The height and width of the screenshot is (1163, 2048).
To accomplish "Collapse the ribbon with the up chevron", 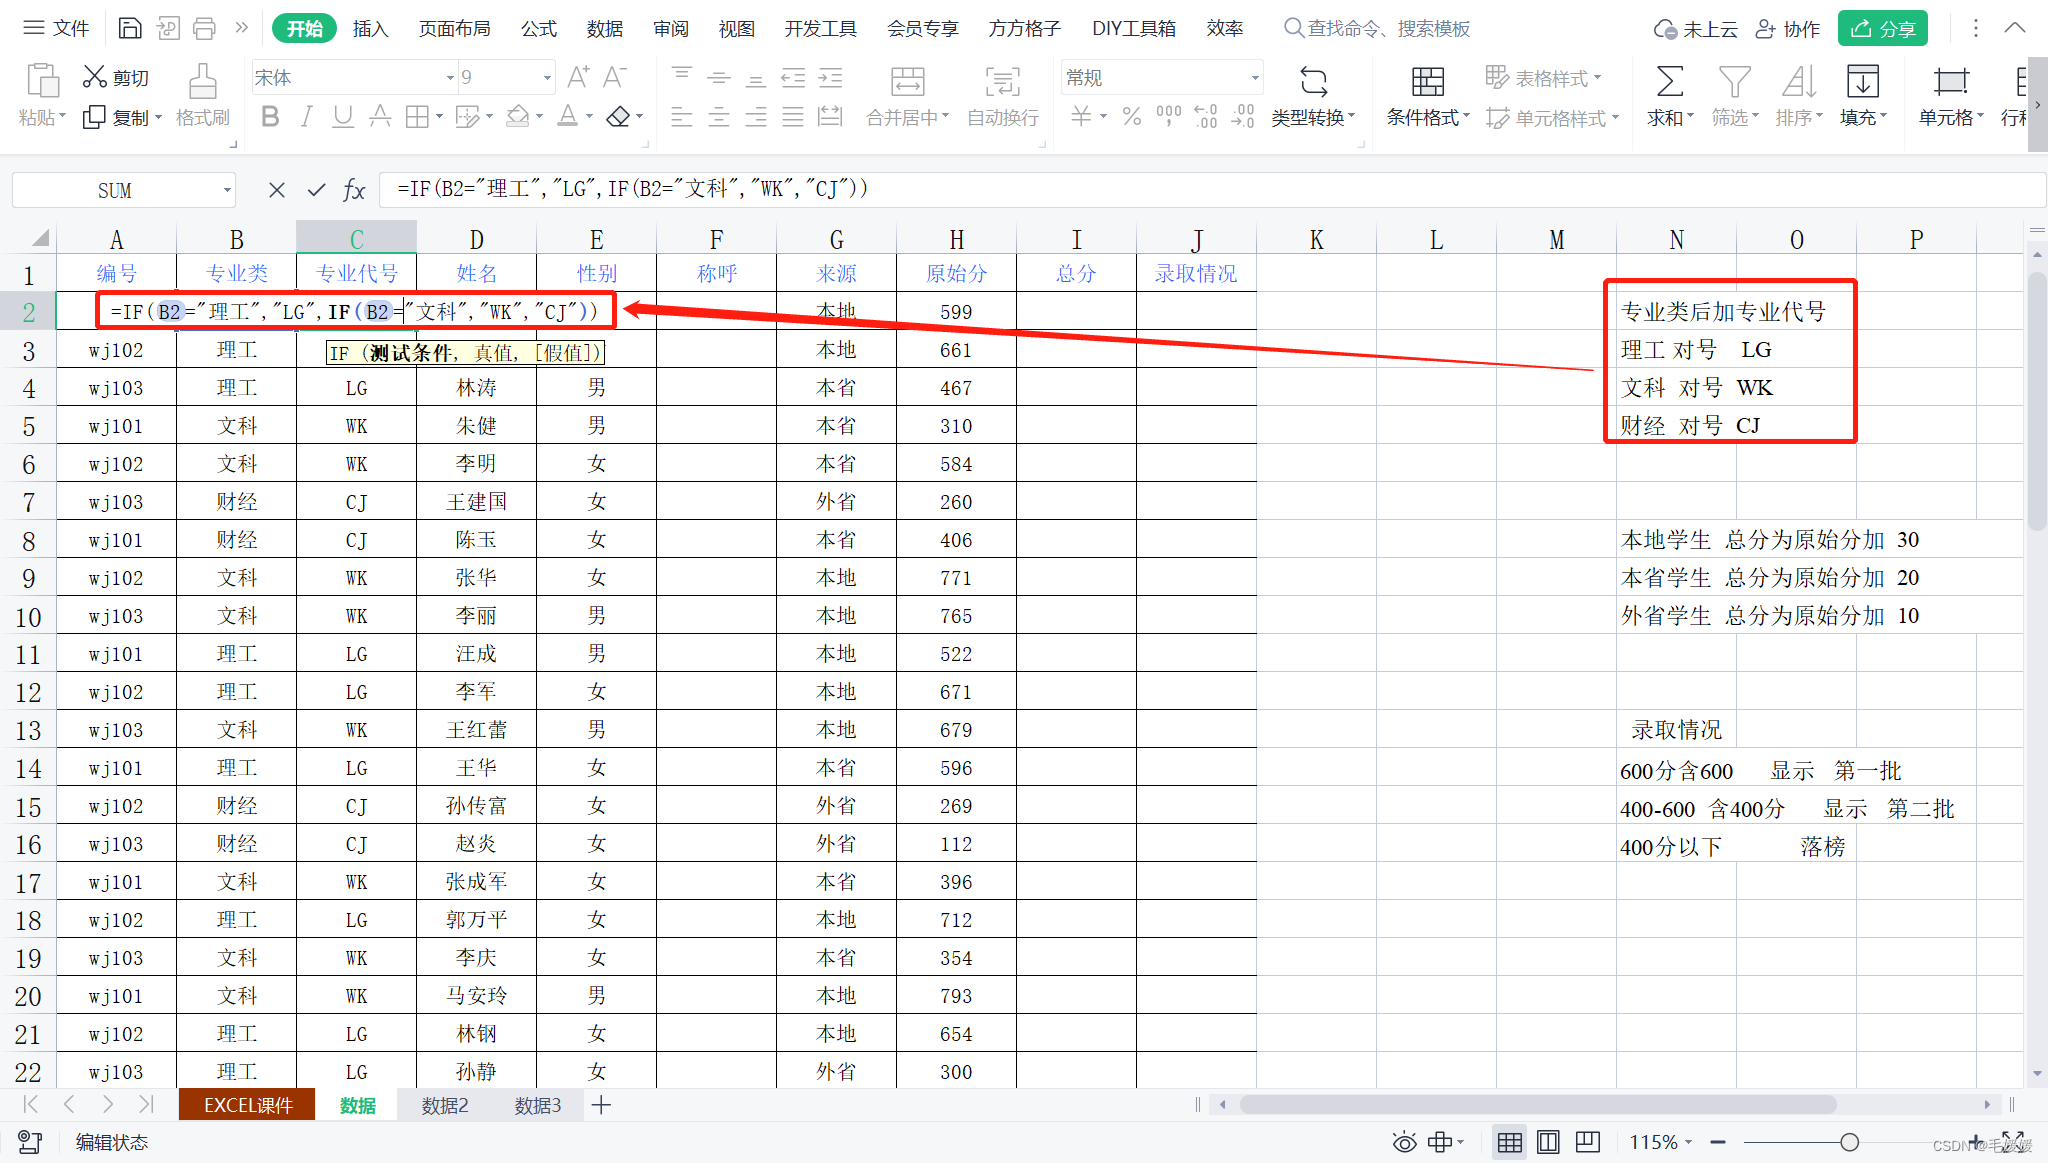I will (x=2015, y=28).
